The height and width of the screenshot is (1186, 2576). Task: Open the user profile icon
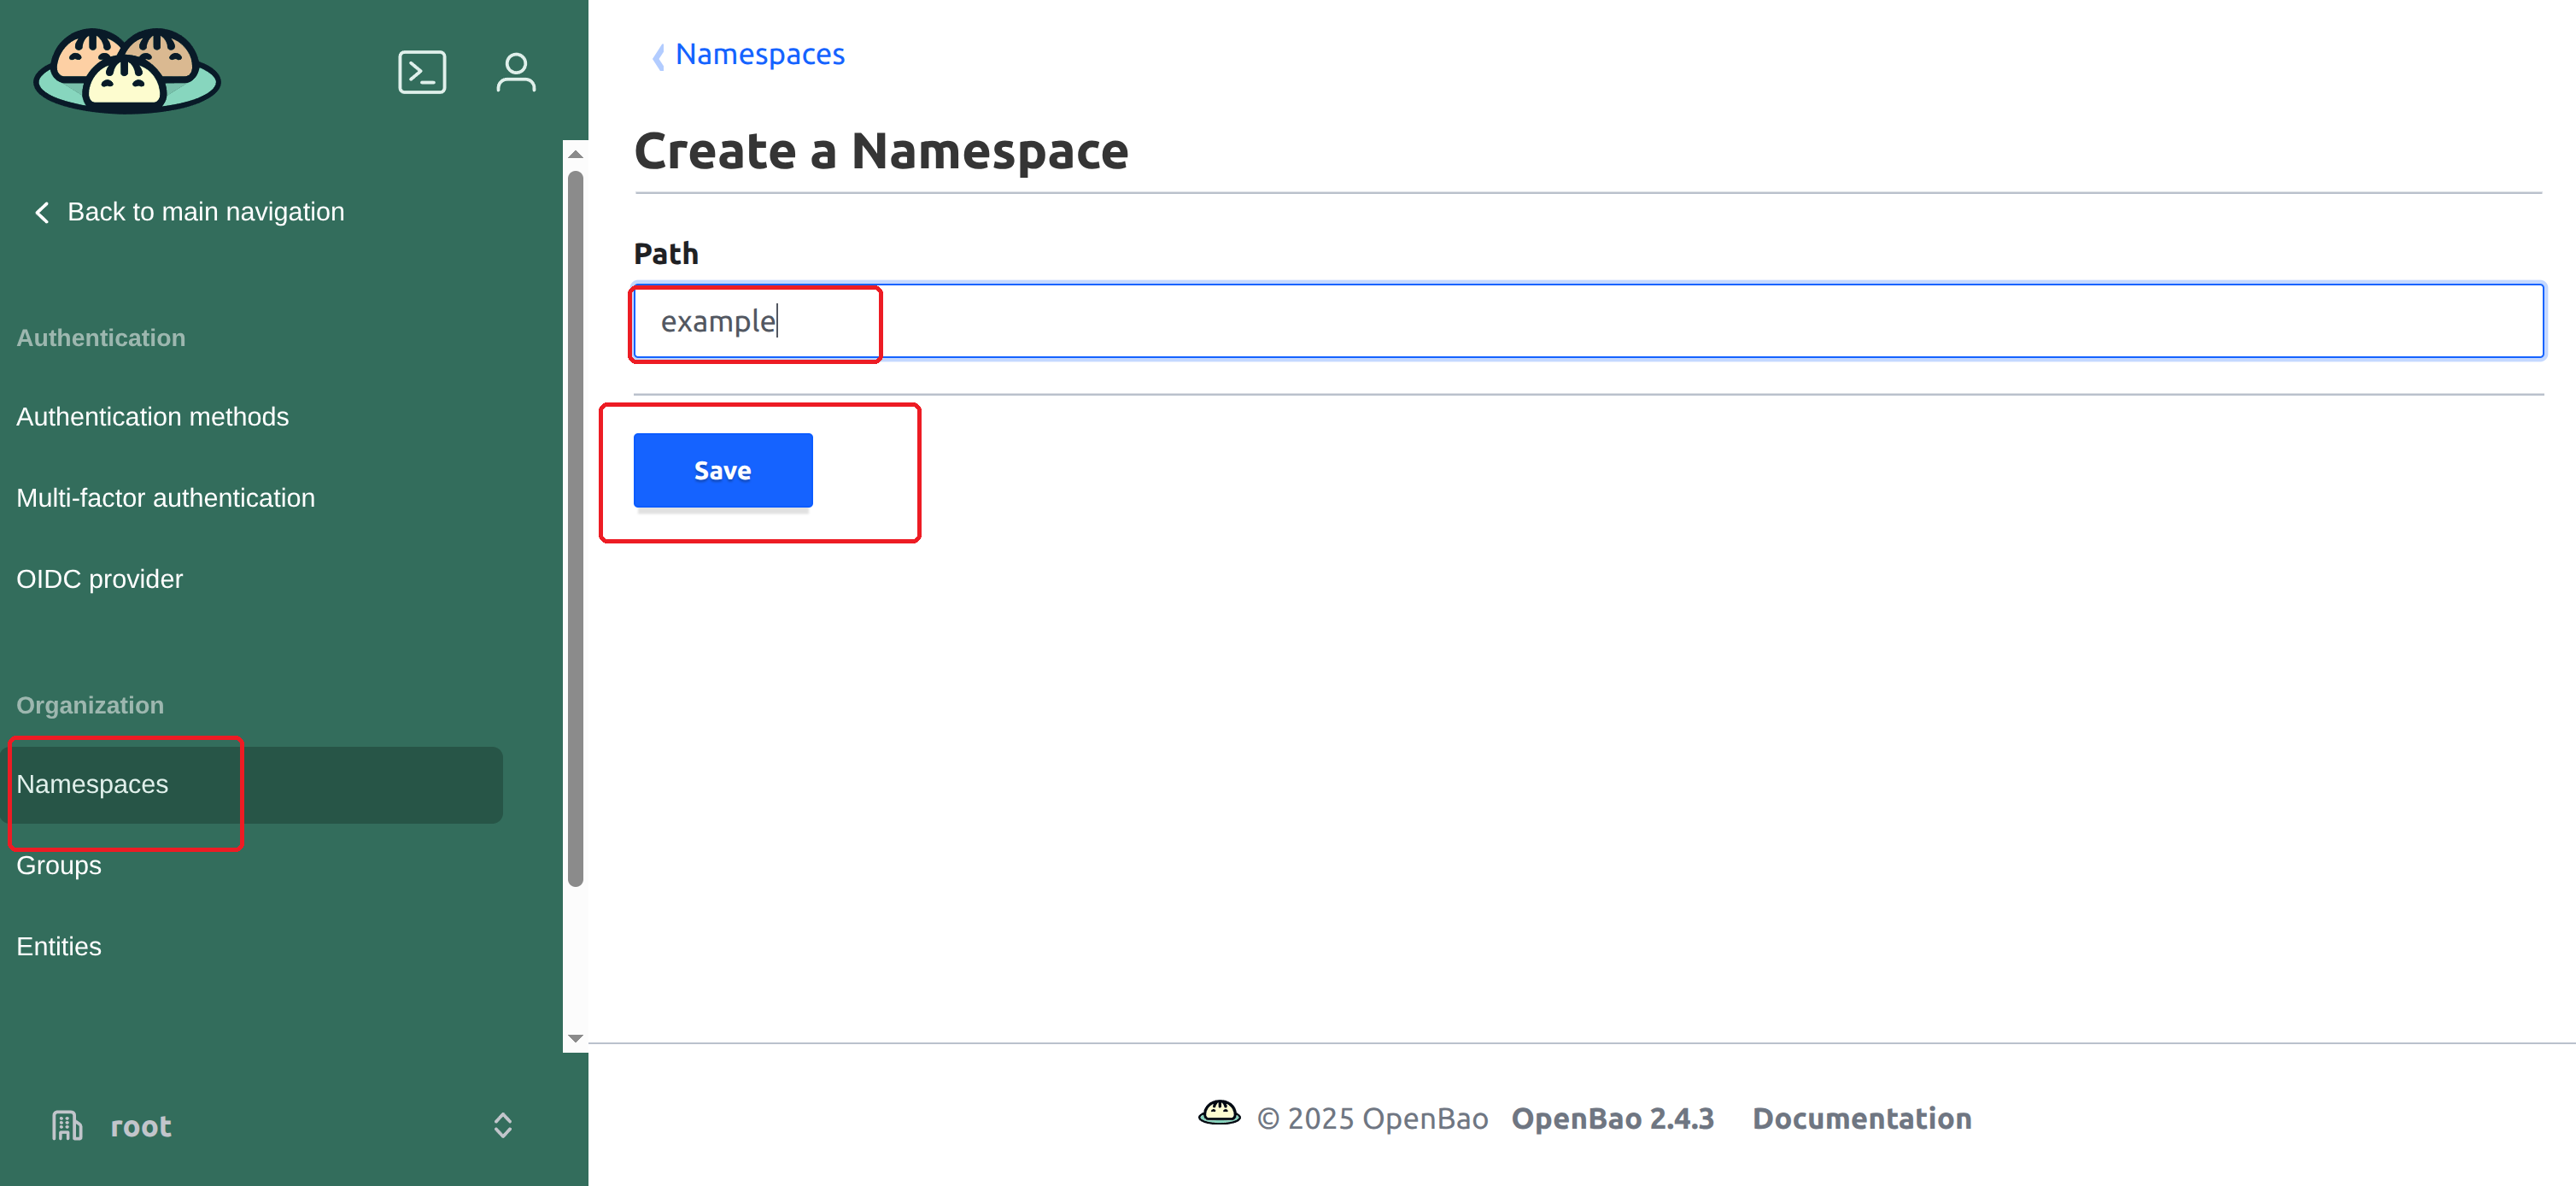pyautogui.click(x=516, y=72)
